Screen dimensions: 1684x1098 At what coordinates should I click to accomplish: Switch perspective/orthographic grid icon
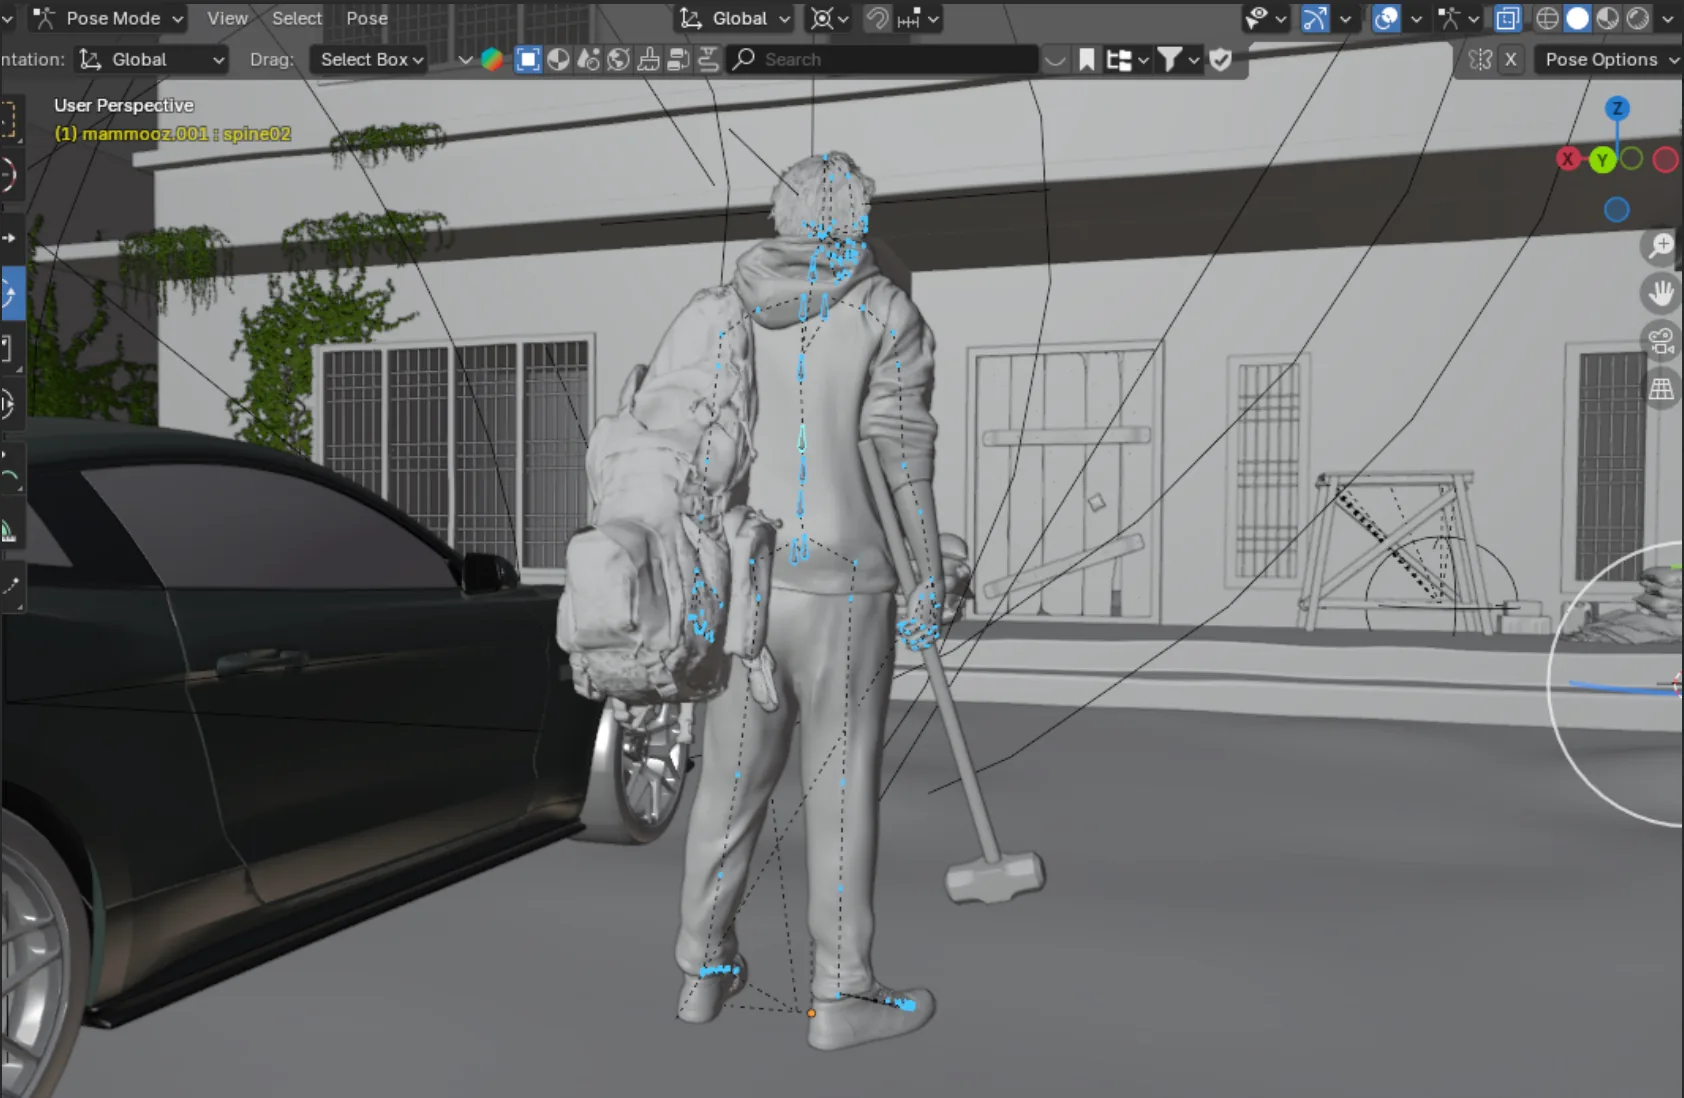click(1661, 389)
